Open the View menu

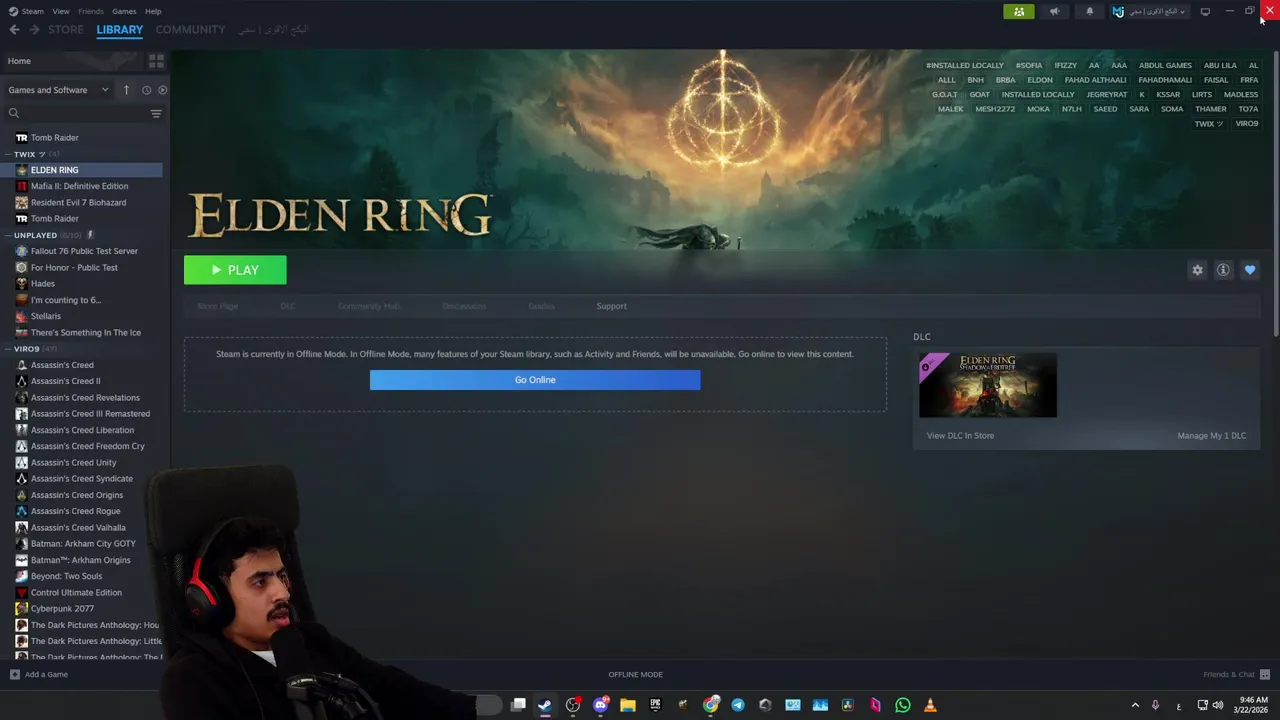pyautogui.click(x=61, y=12)
